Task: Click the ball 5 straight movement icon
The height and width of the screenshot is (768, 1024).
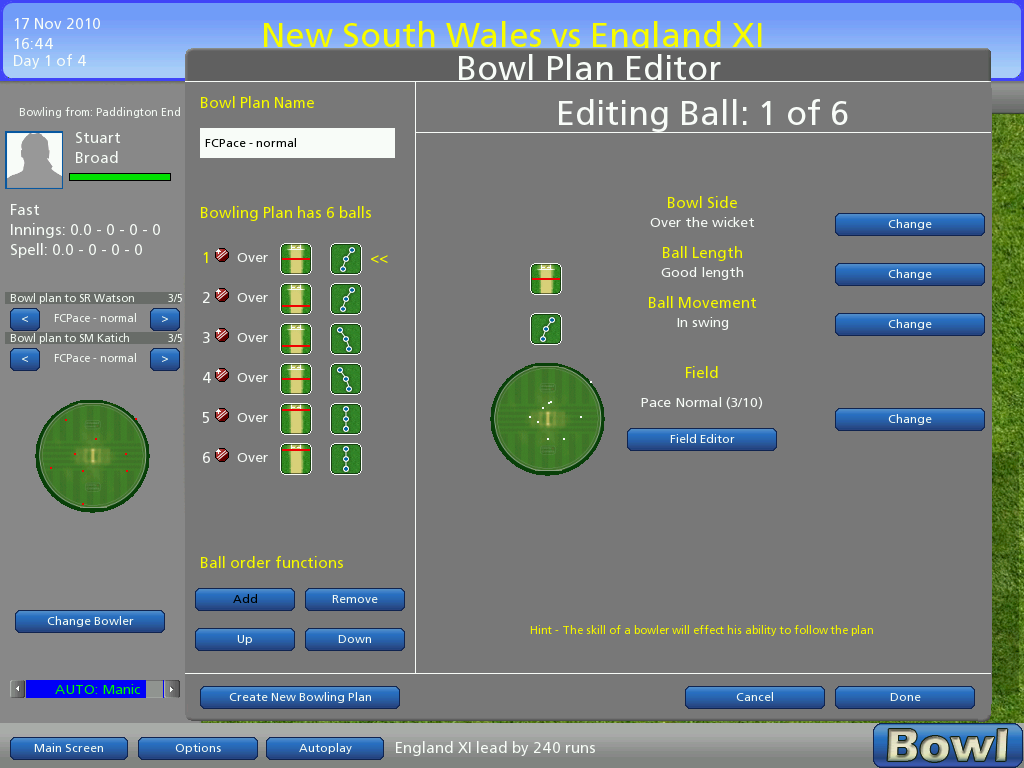Action: pos(346,419)
